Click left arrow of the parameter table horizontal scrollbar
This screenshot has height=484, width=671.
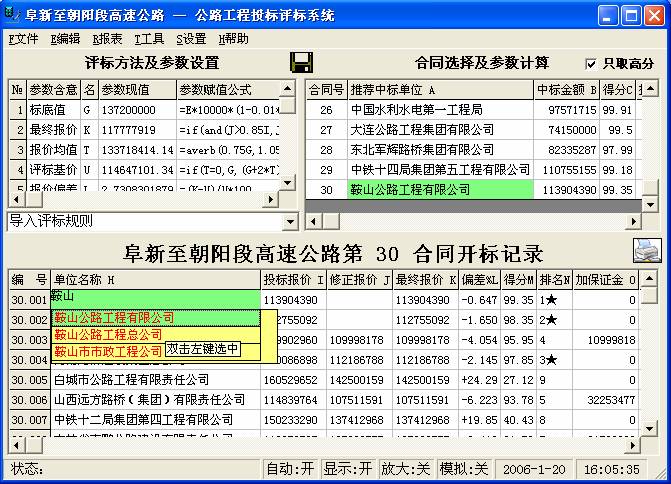click(16, 199)
